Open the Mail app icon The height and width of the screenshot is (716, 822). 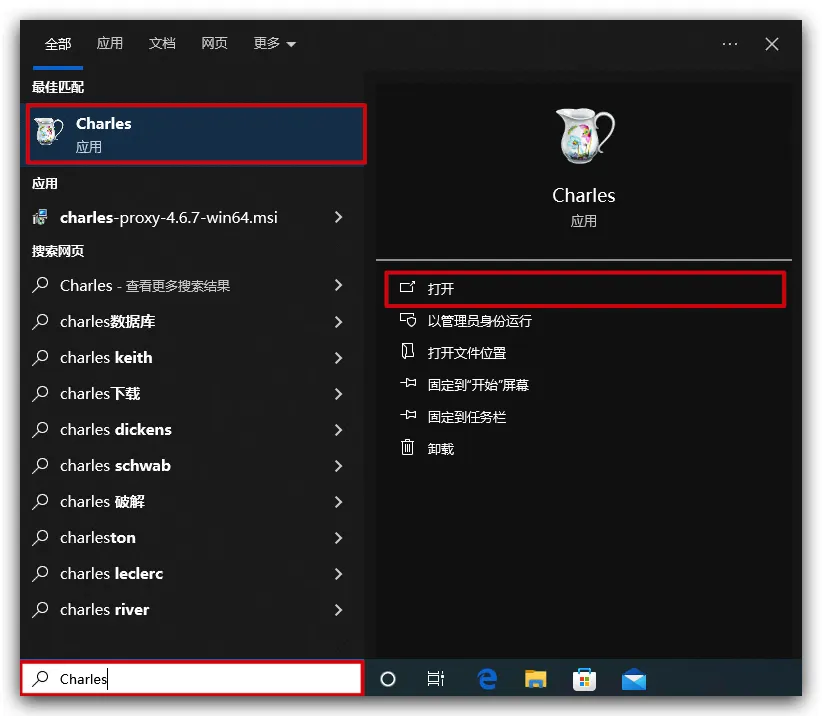pos(633,679)
